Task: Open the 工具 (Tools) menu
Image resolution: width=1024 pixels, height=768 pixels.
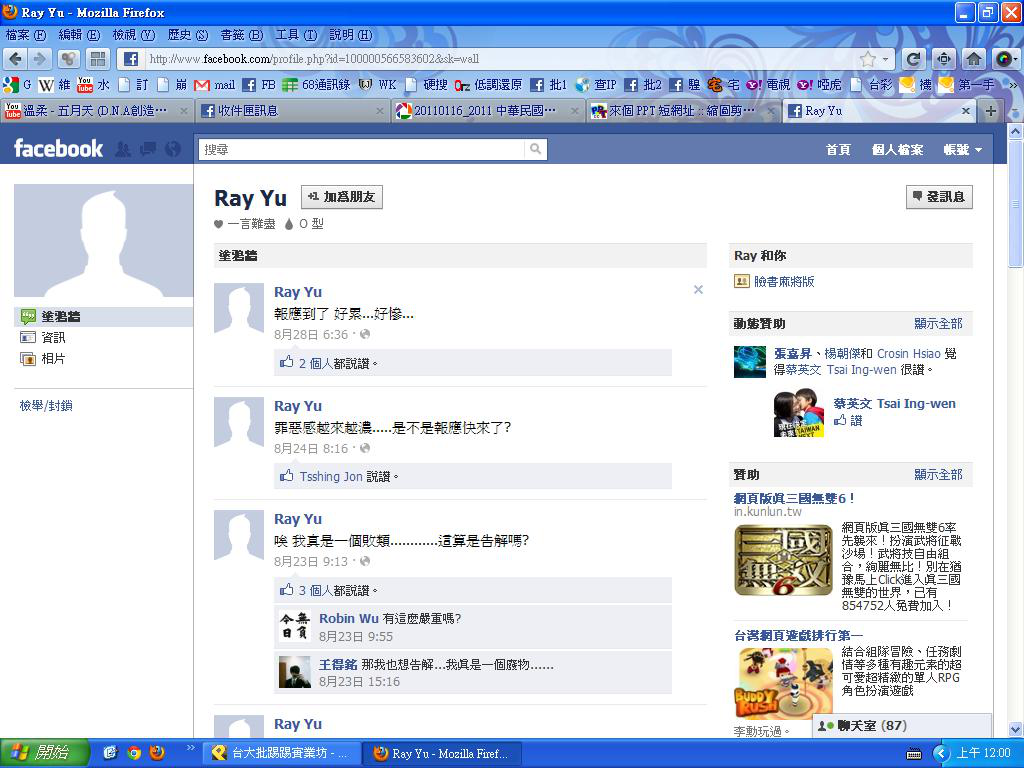Action: pos(296,35)
